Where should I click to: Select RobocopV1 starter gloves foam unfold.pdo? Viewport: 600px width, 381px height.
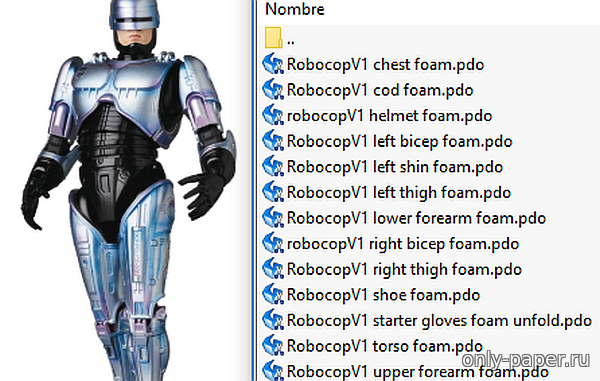pyautogui.click(x=439, y=321)
